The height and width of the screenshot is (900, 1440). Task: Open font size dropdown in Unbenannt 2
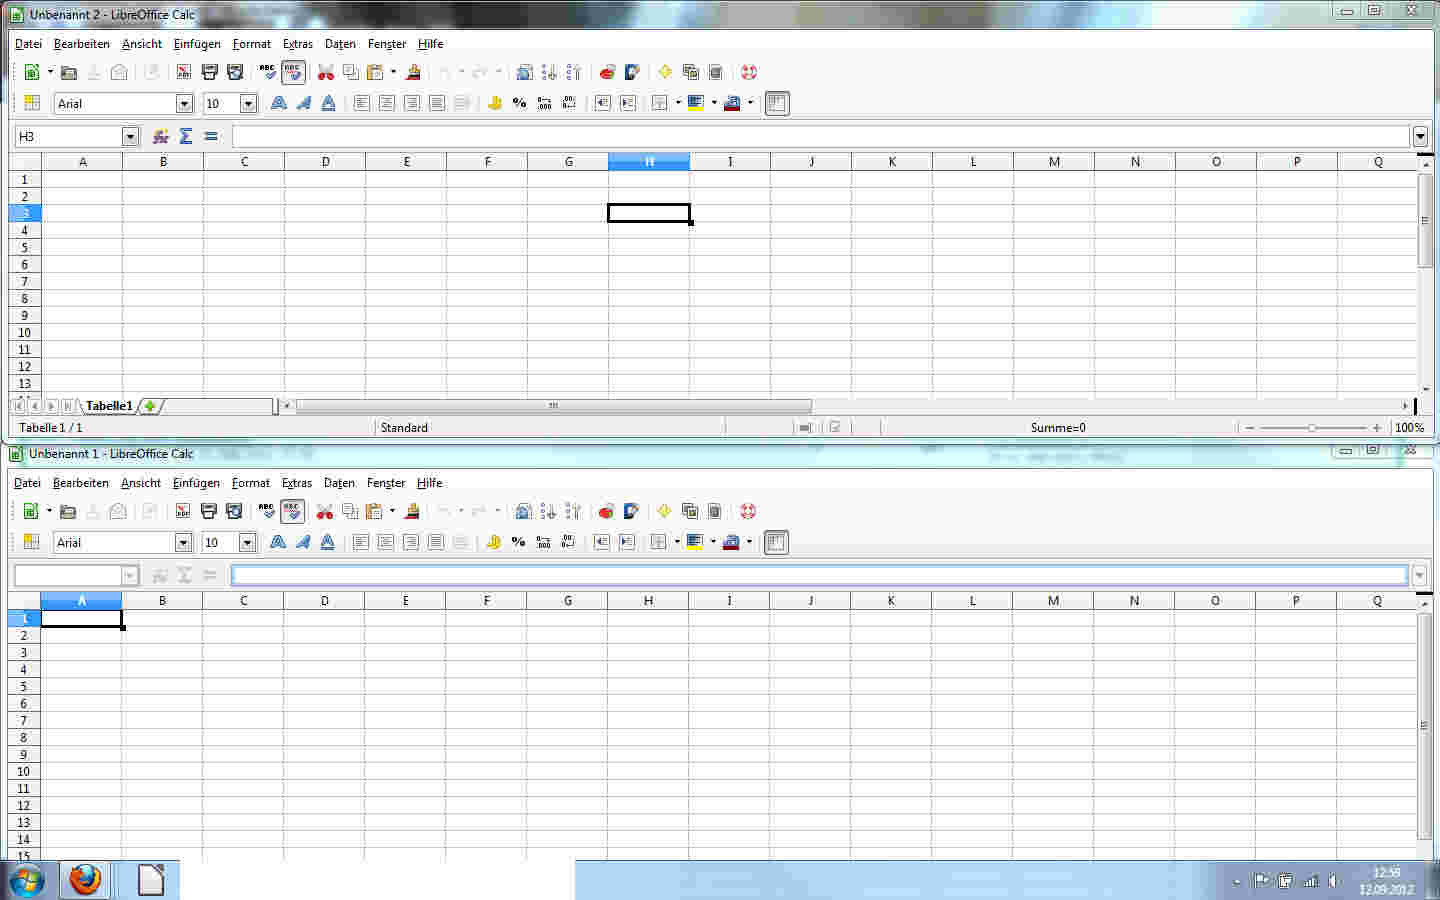pos(249,103)
